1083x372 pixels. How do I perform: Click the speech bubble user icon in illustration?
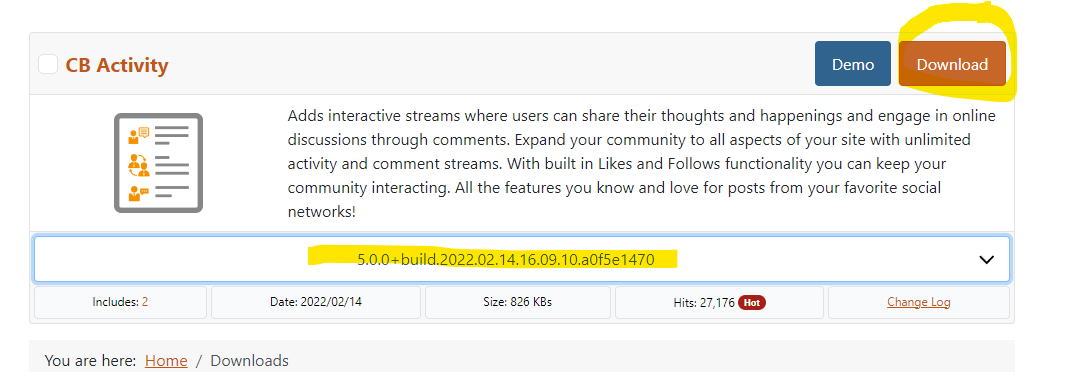point(138,134)
